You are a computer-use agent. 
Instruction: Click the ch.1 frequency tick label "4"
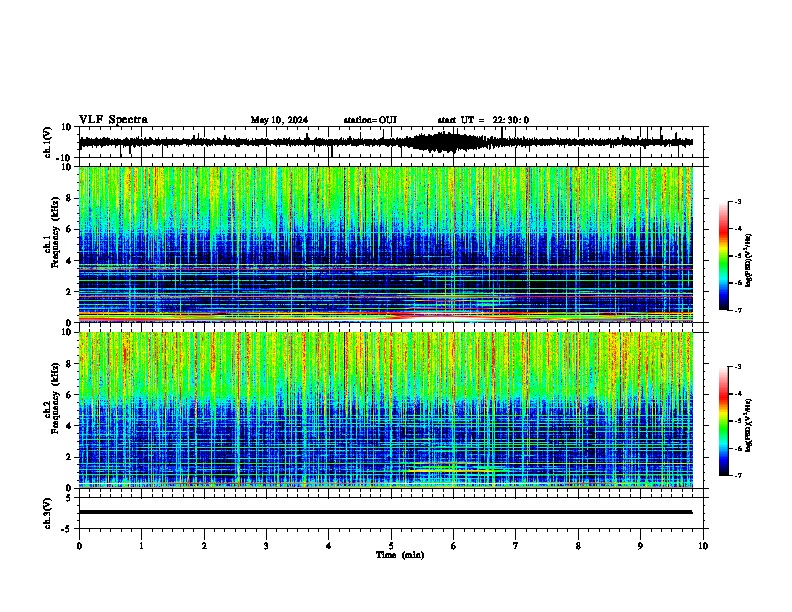click(69, 261)
